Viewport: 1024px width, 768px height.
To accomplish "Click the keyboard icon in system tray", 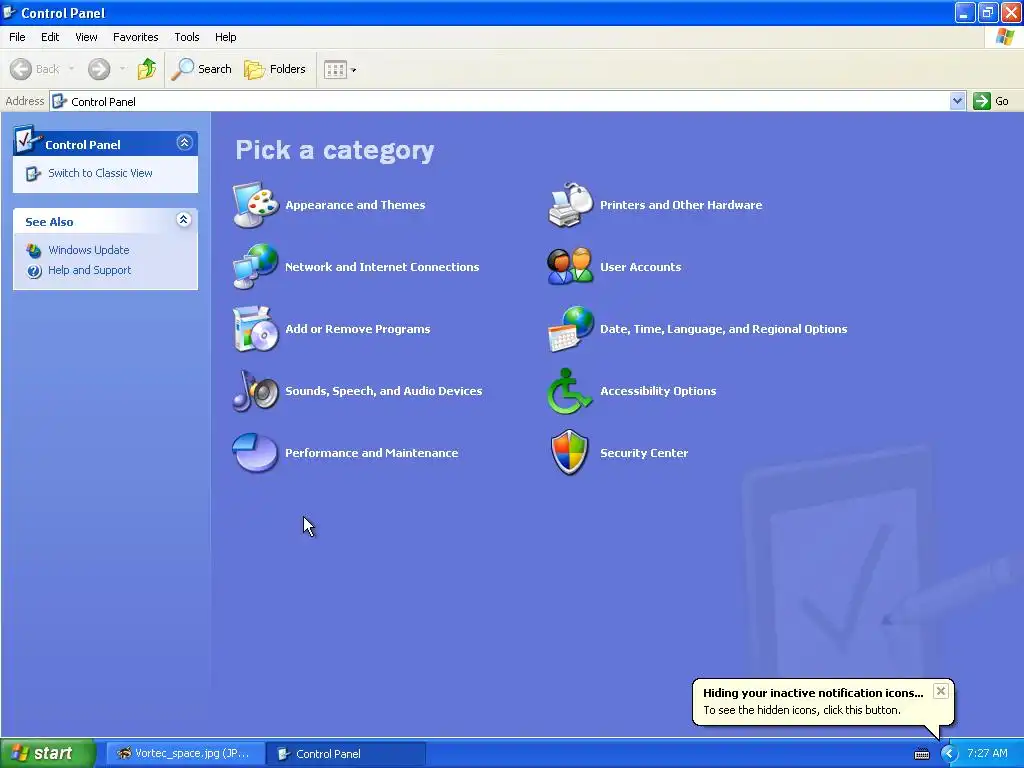I will (921, 754).
